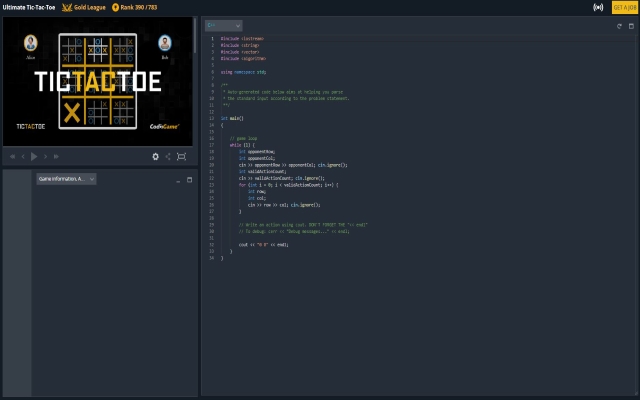Click the '// game loop' comment
The width and height of the screenshot is (640, 400).
tap(243, 138)
